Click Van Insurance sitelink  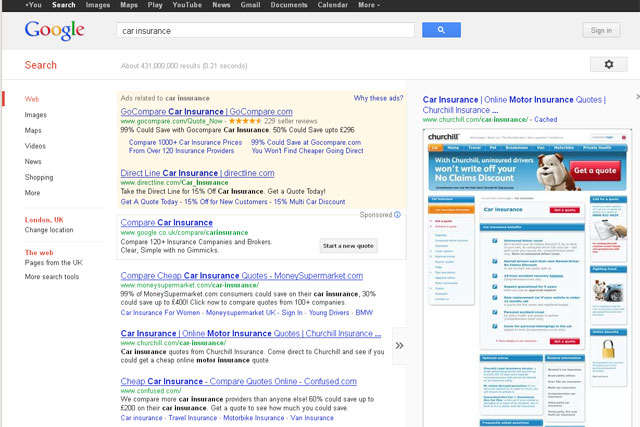(x=312, y=418)
